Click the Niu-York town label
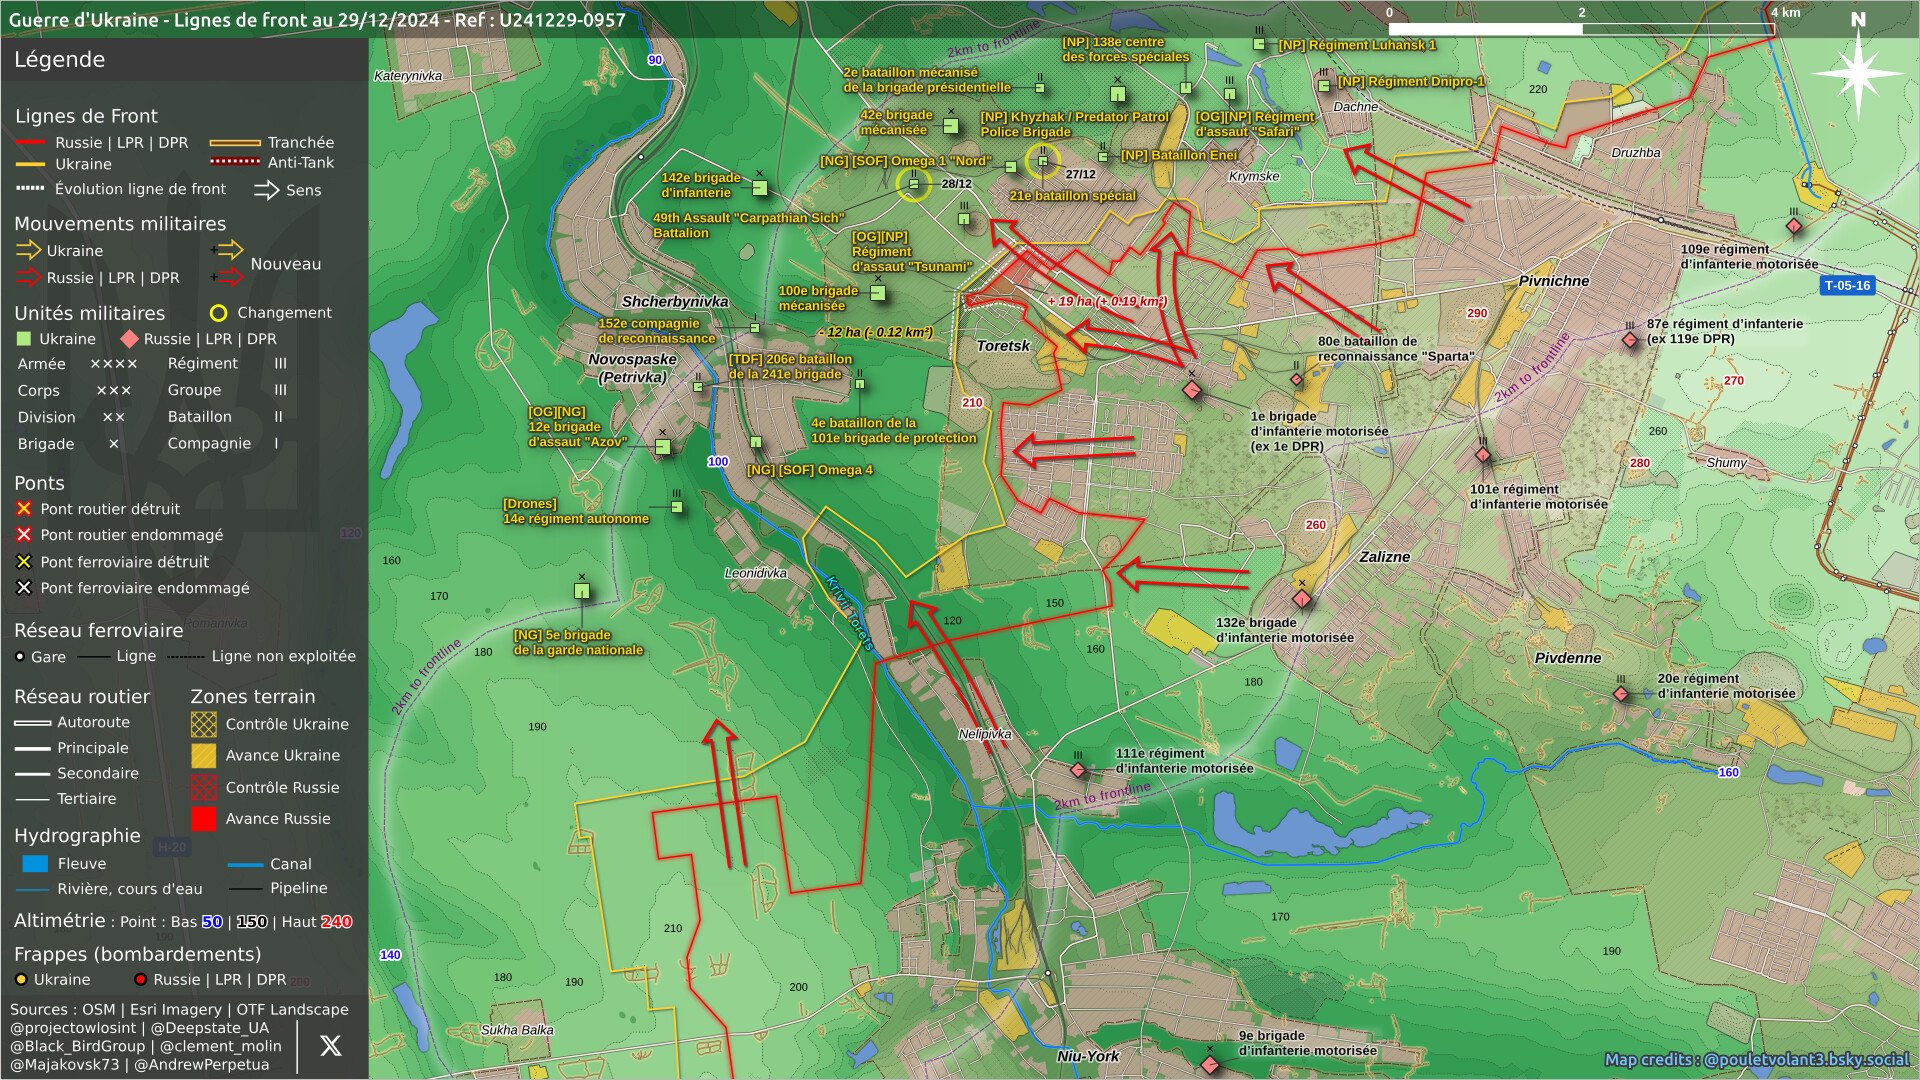 click(1088, 1056)
